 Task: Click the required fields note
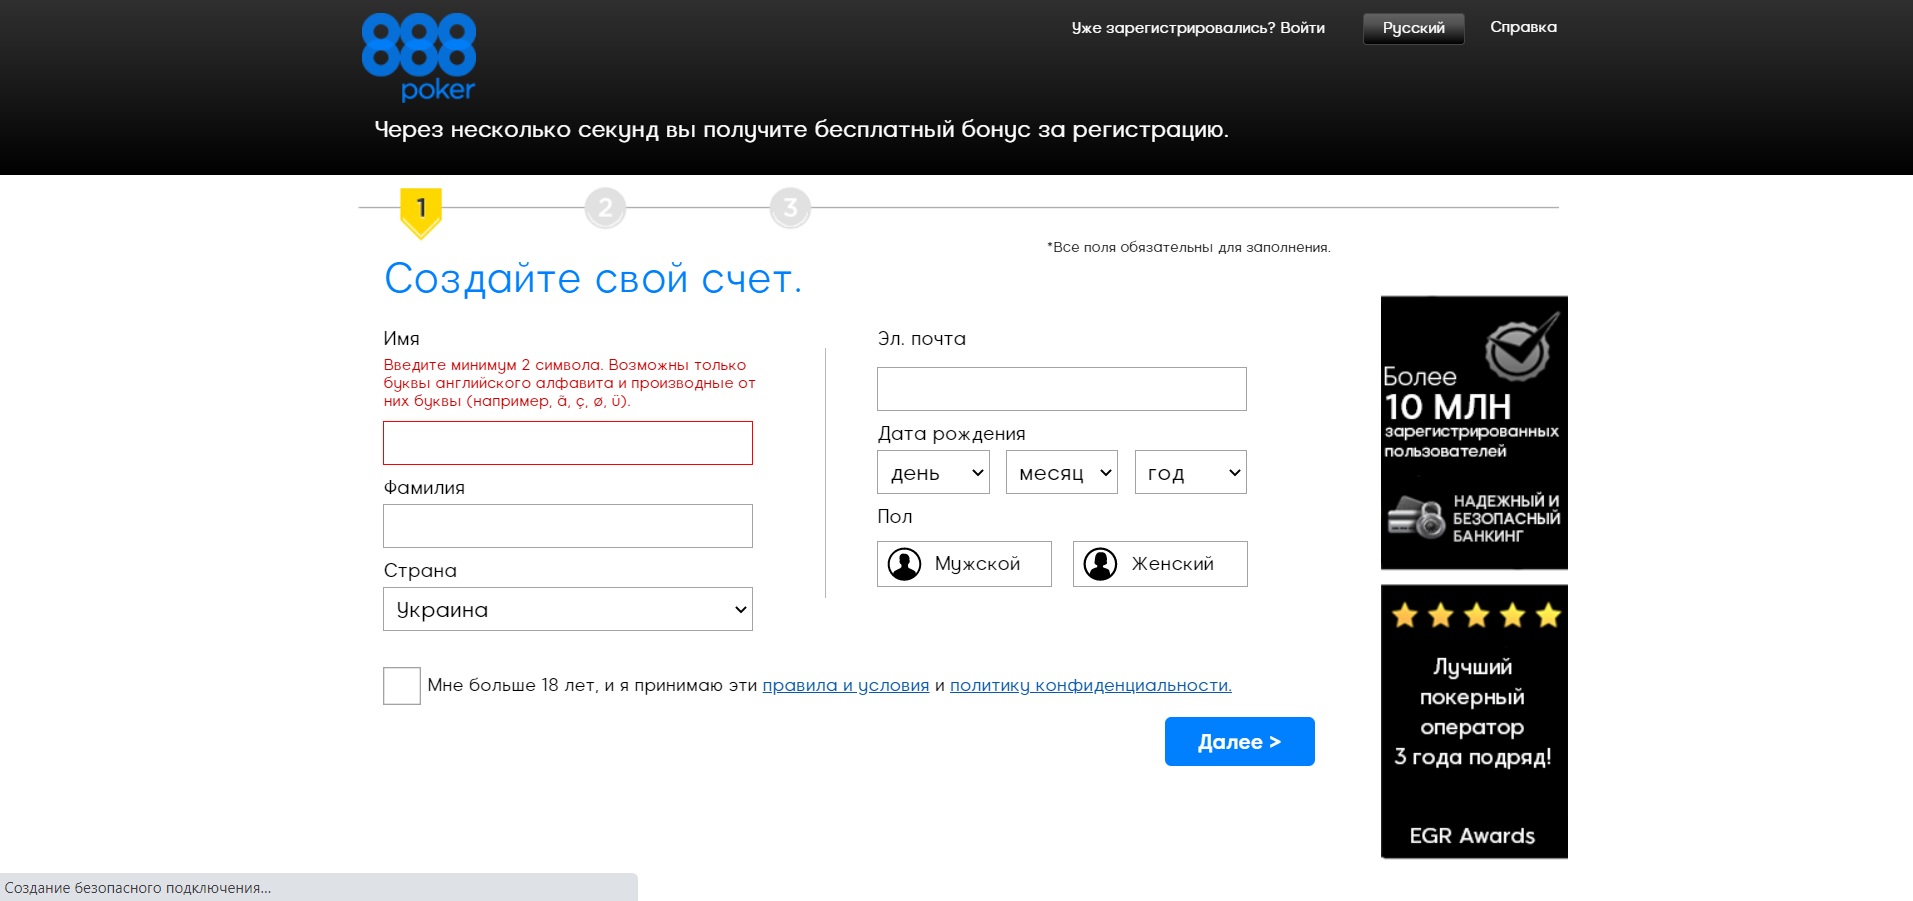point(1189,247)
